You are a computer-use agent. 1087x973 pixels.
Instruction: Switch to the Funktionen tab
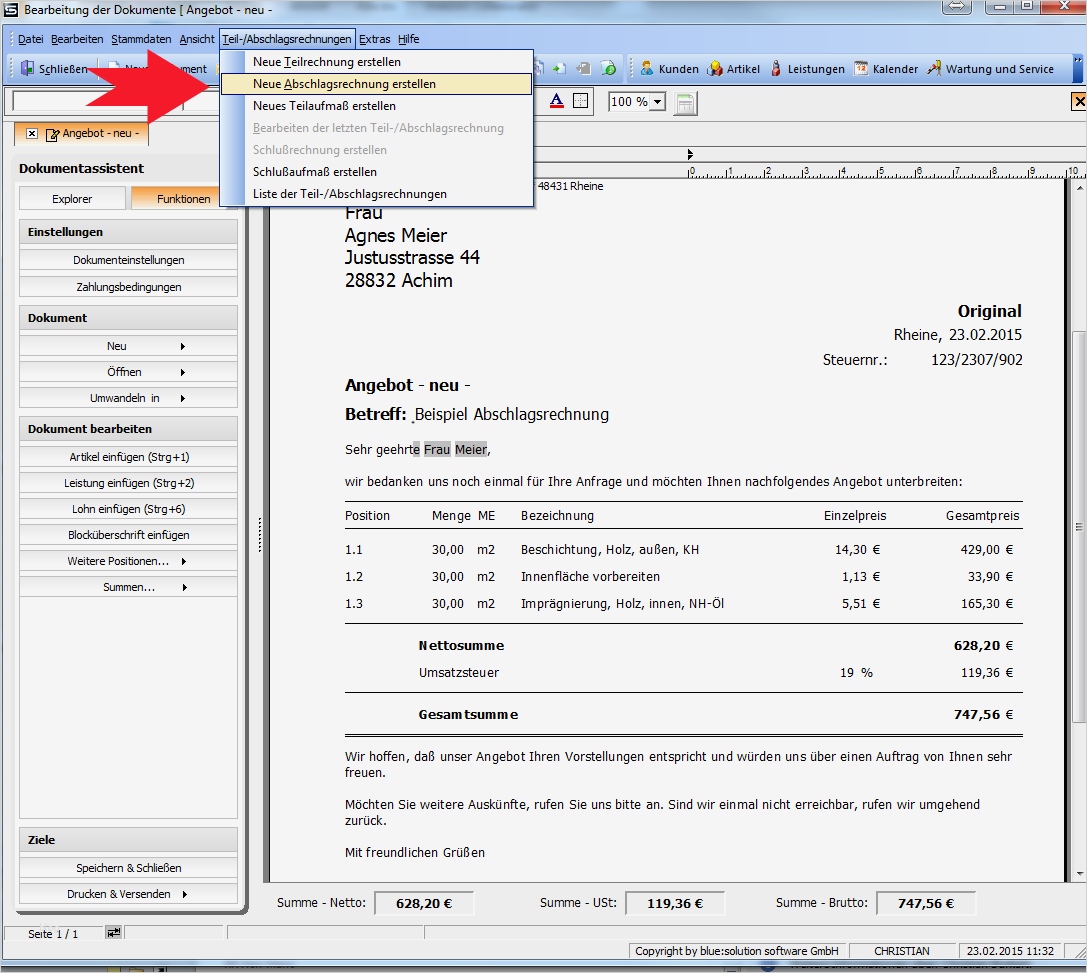coord(183,199)
